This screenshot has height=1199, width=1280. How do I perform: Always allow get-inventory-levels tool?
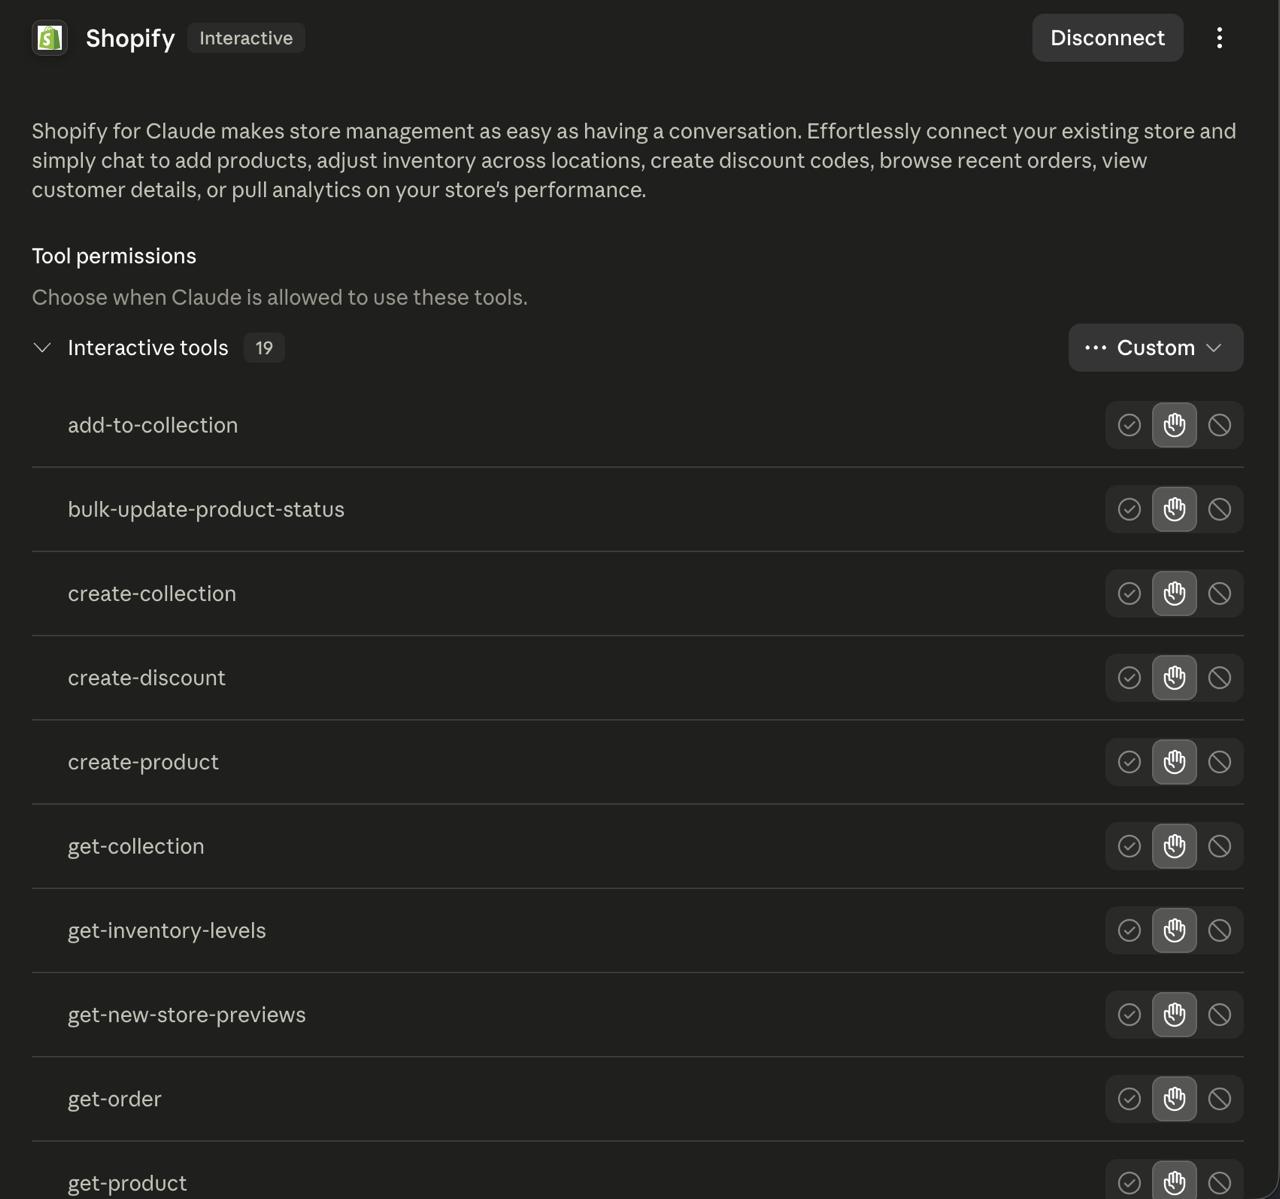pyautogui.click(x=1129, y=930)
